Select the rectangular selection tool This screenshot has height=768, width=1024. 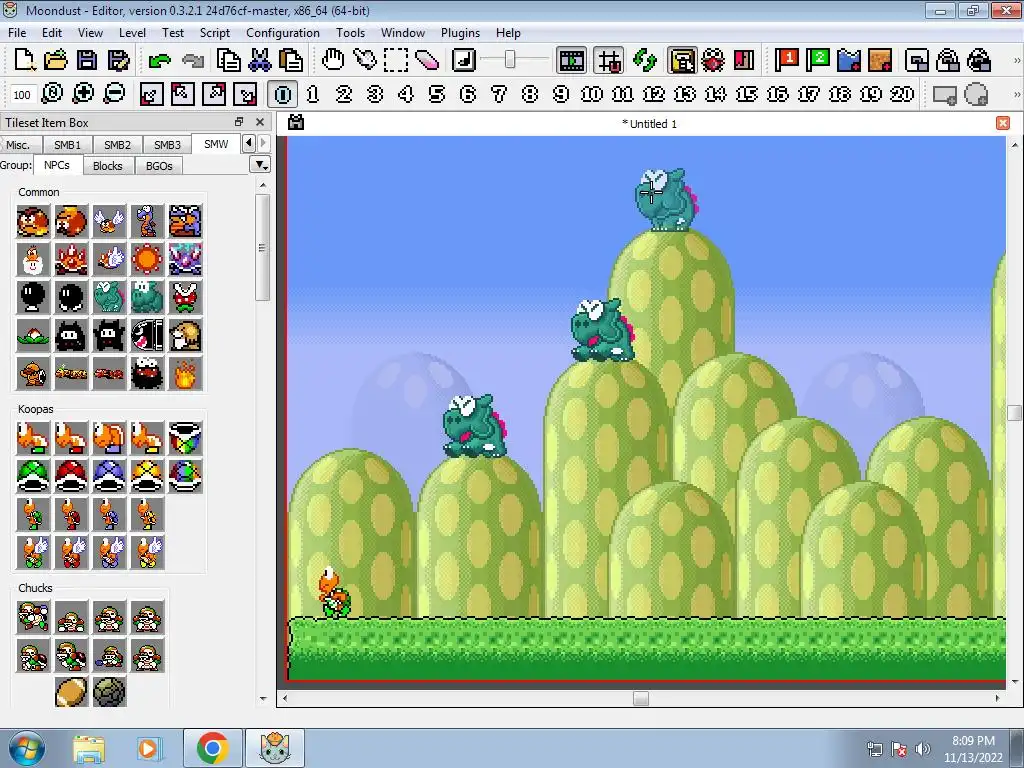pos(396,61)
